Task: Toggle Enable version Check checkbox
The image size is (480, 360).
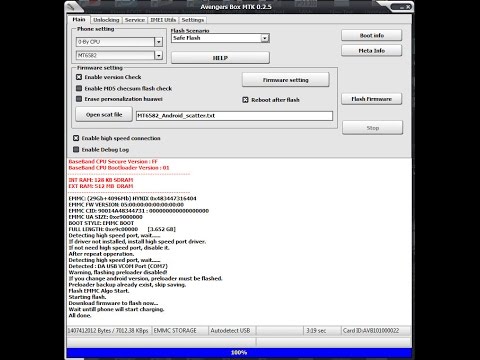Action: click(79, 77)
